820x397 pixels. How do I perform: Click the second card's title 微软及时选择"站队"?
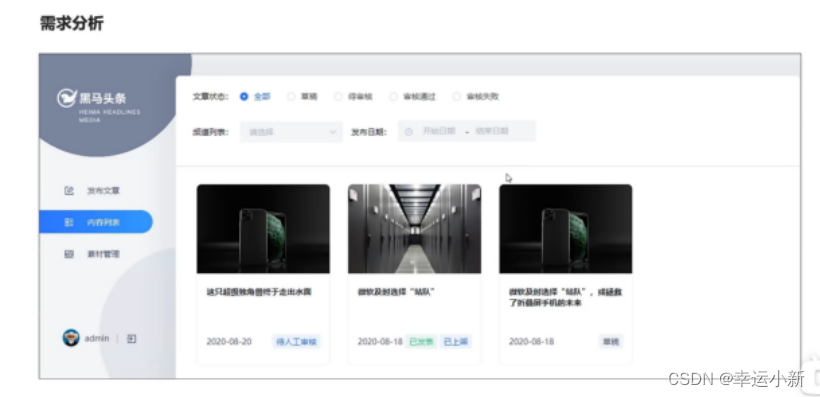[x=396, y=292]
